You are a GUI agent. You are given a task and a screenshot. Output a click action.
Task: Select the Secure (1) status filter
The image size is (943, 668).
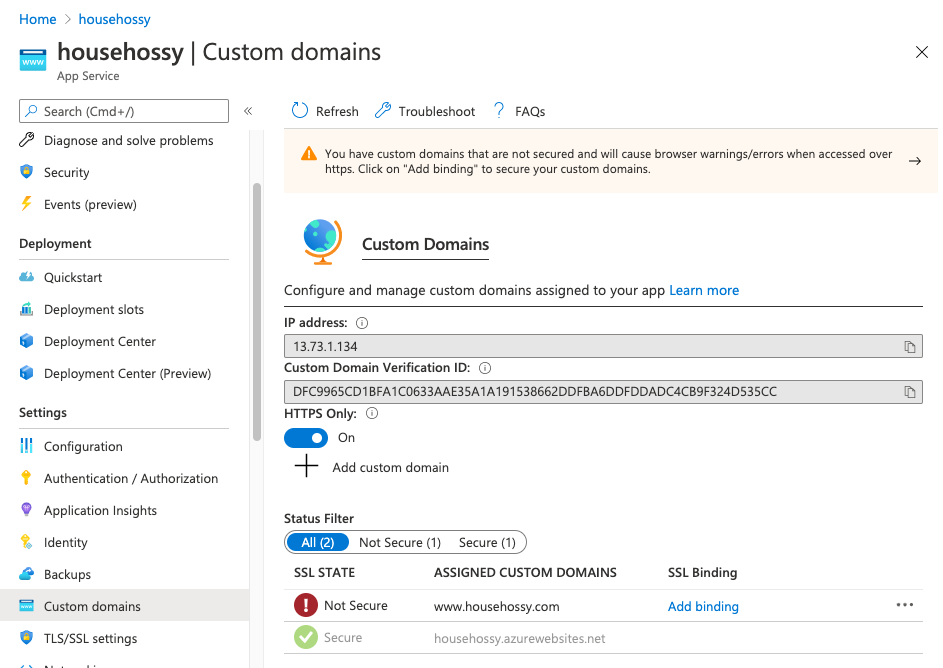point(487,542)
